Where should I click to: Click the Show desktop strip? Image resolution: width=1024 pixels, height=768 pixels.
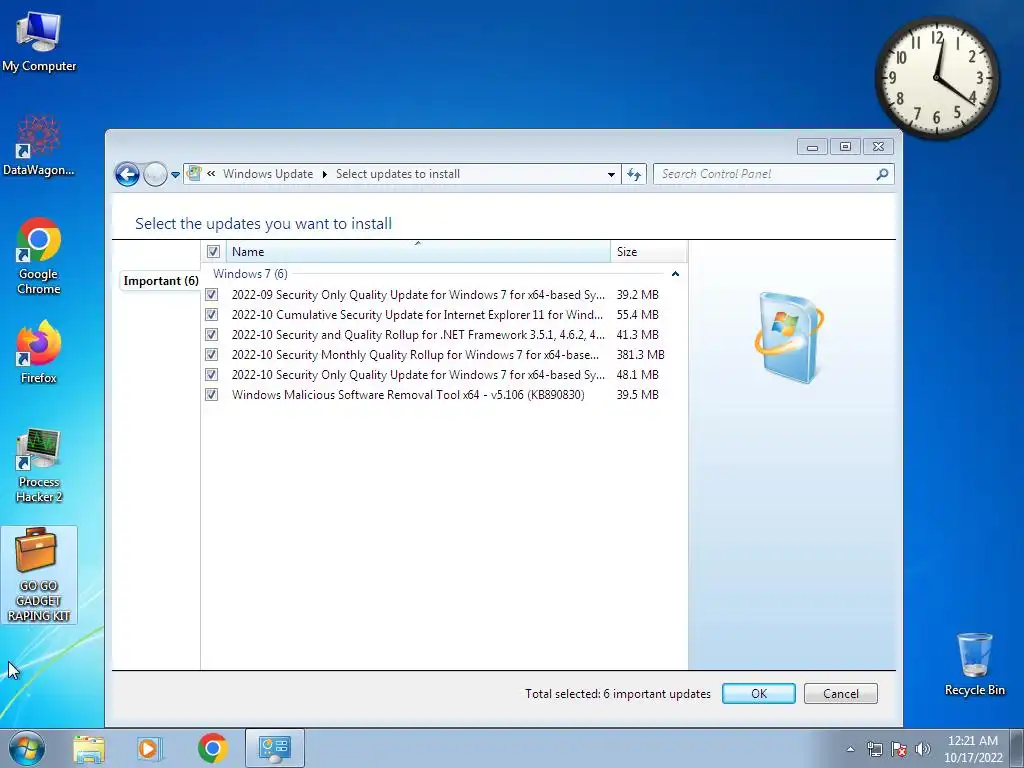click(1017, 748)
